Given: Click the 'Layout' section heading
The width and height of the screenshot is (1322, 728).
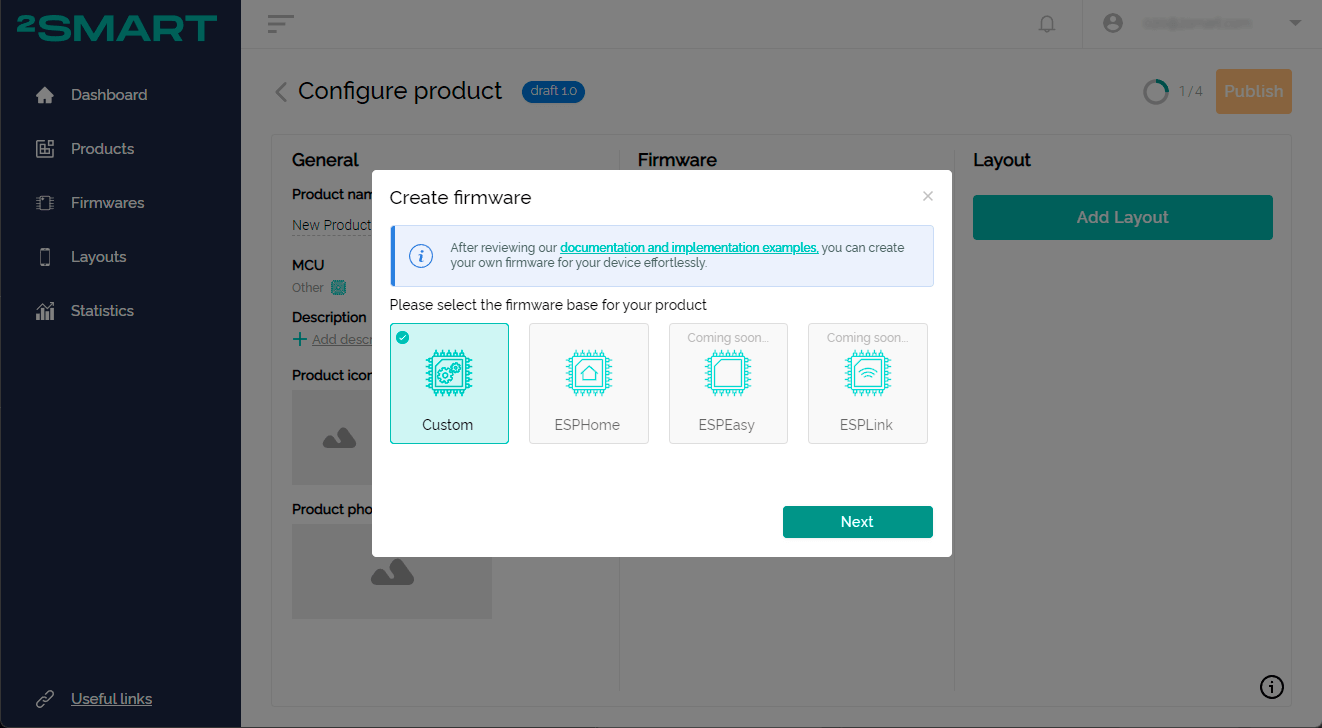Looking at the screenshot, I should [1002, 160].
